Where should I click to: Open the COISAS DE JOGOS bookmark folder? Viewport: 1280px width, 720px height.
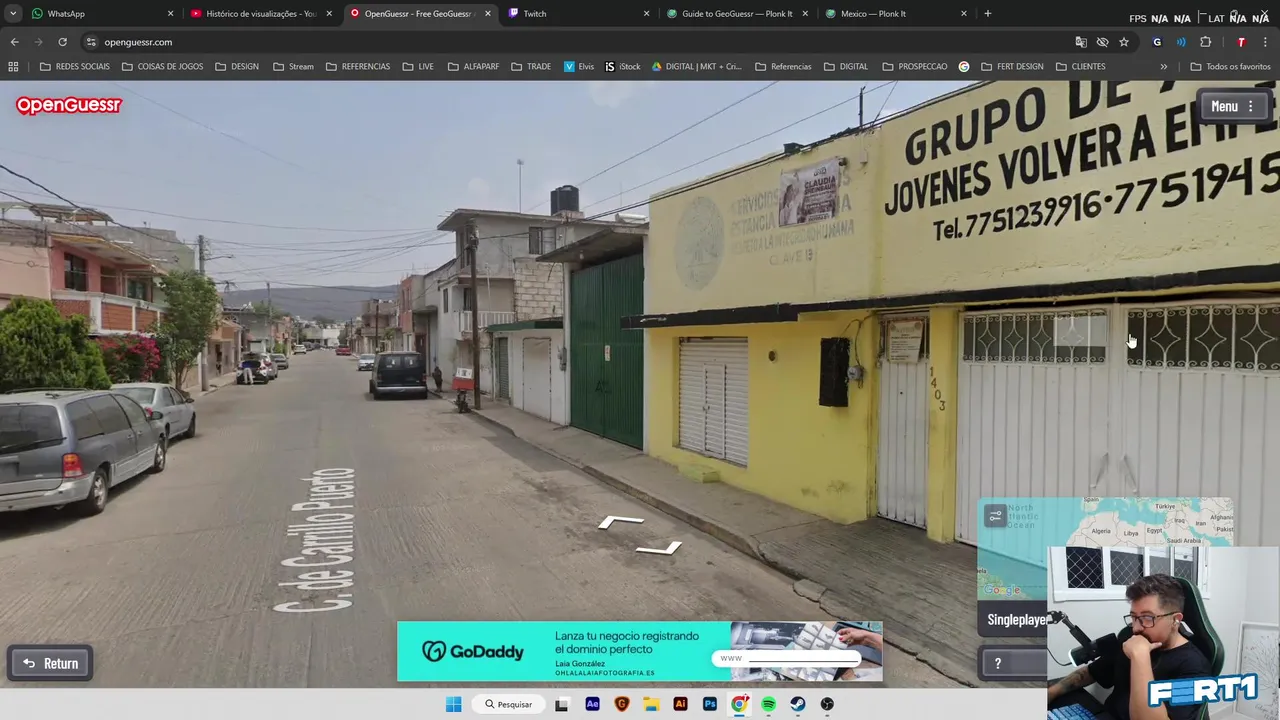(162, 66)
